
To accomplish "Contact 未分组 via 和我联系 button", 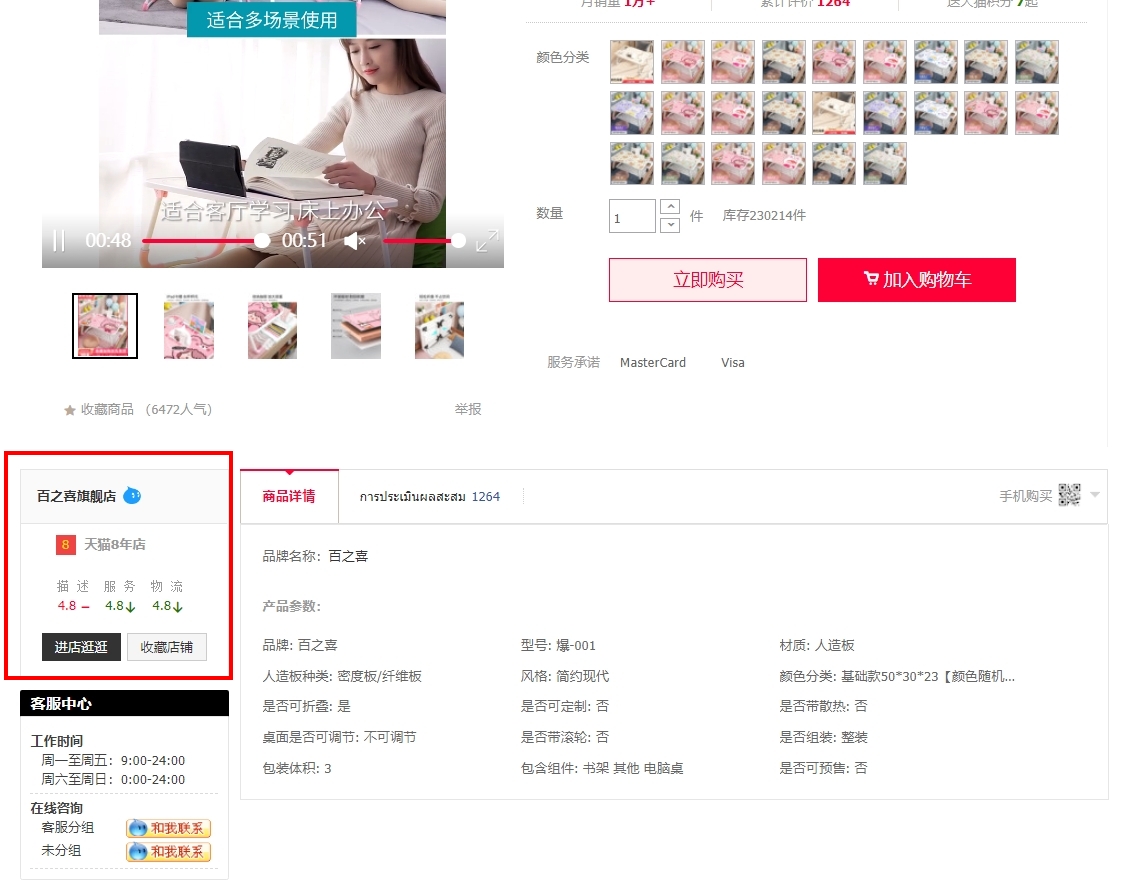I will tap(168, 851).
